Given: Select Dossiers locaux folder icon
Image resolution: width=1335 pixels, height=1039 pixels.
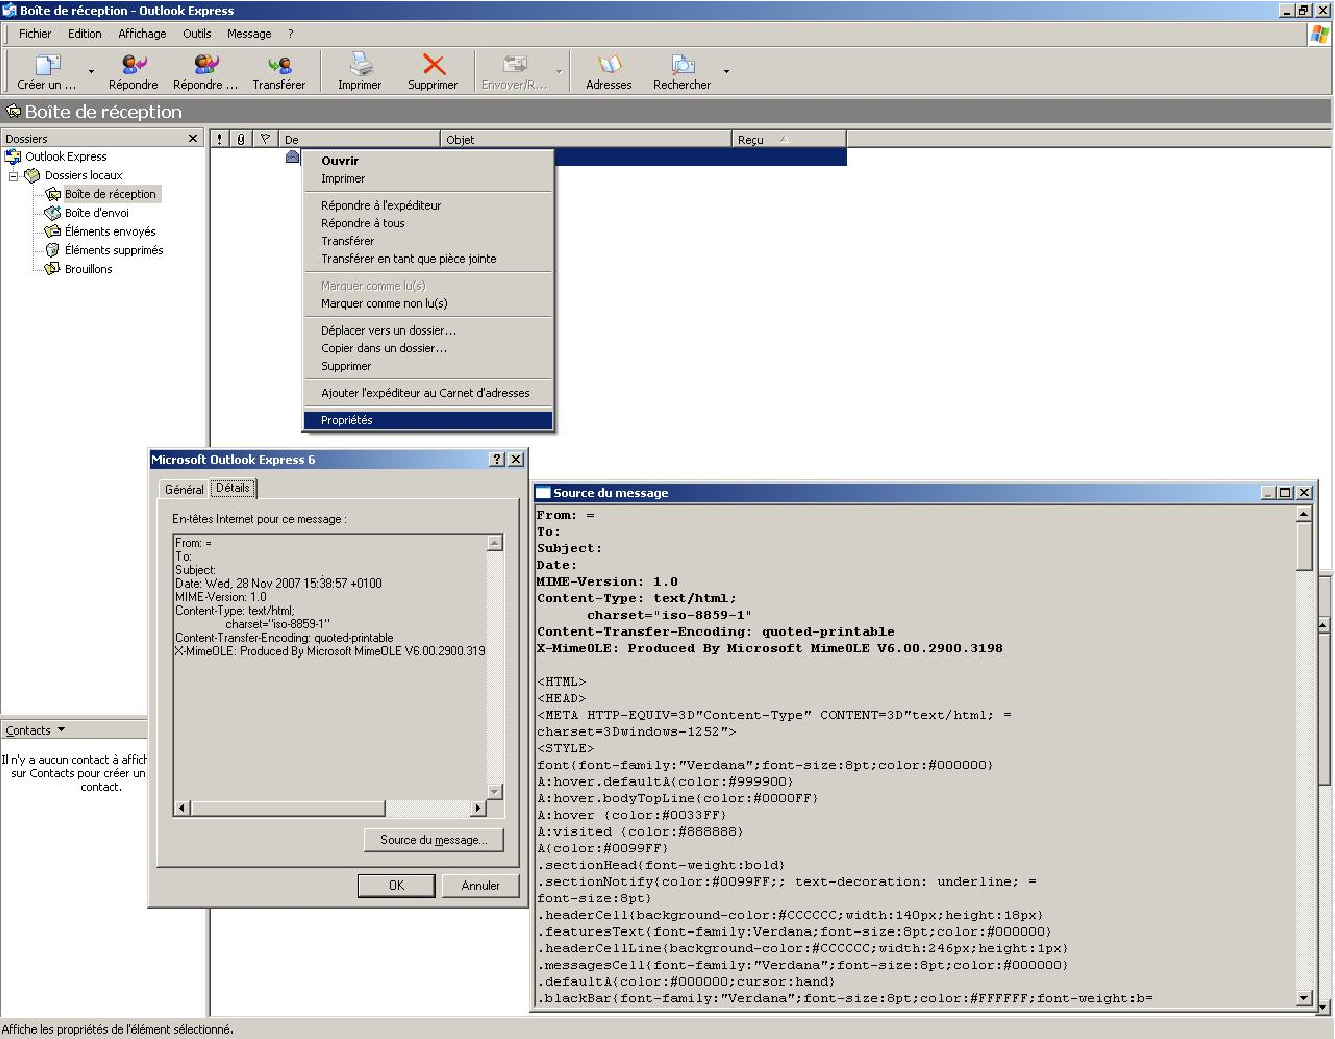Looking at the screenshot, I should [33, 175].
